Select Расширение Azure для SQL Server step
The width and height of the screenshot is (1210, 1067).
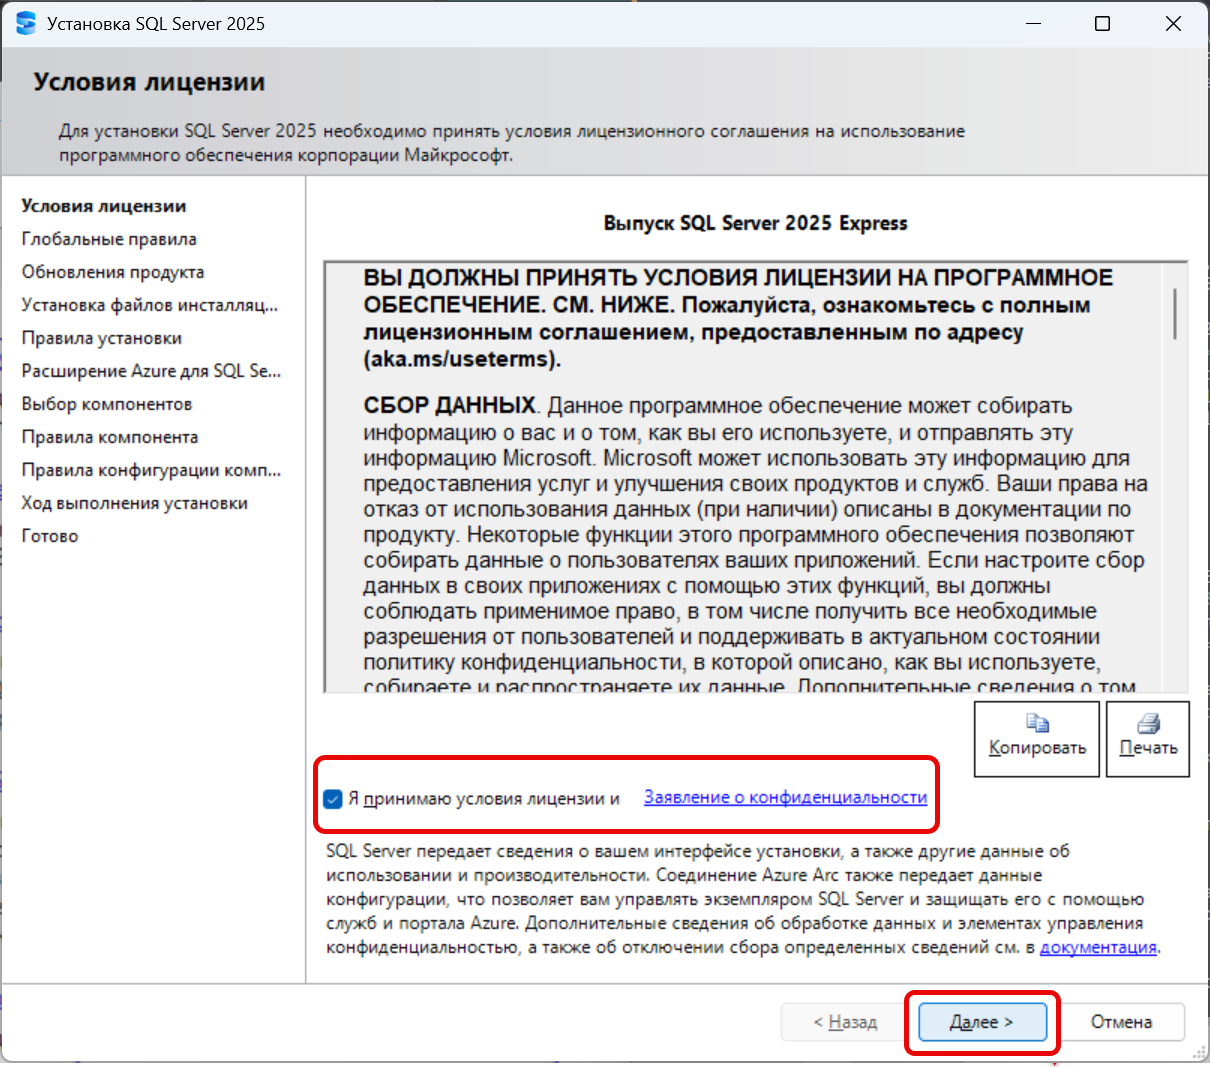[152, 371]
